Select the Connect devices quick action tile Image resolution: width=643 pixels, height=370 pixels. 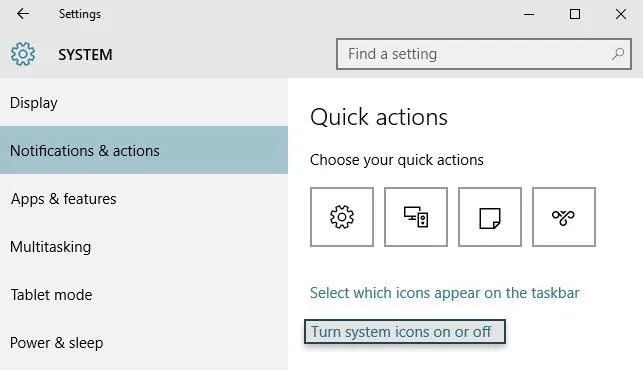[416, 217]
